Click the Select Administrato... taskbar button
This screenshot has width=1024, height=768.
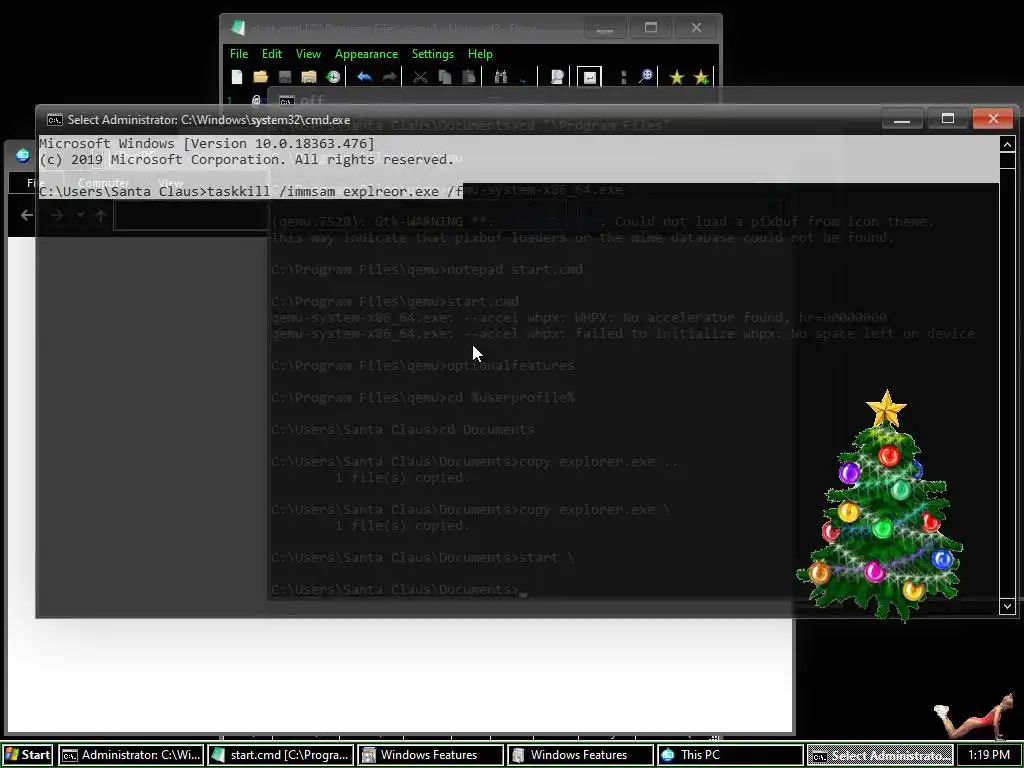pyautogui.click(x=880, y=755)
